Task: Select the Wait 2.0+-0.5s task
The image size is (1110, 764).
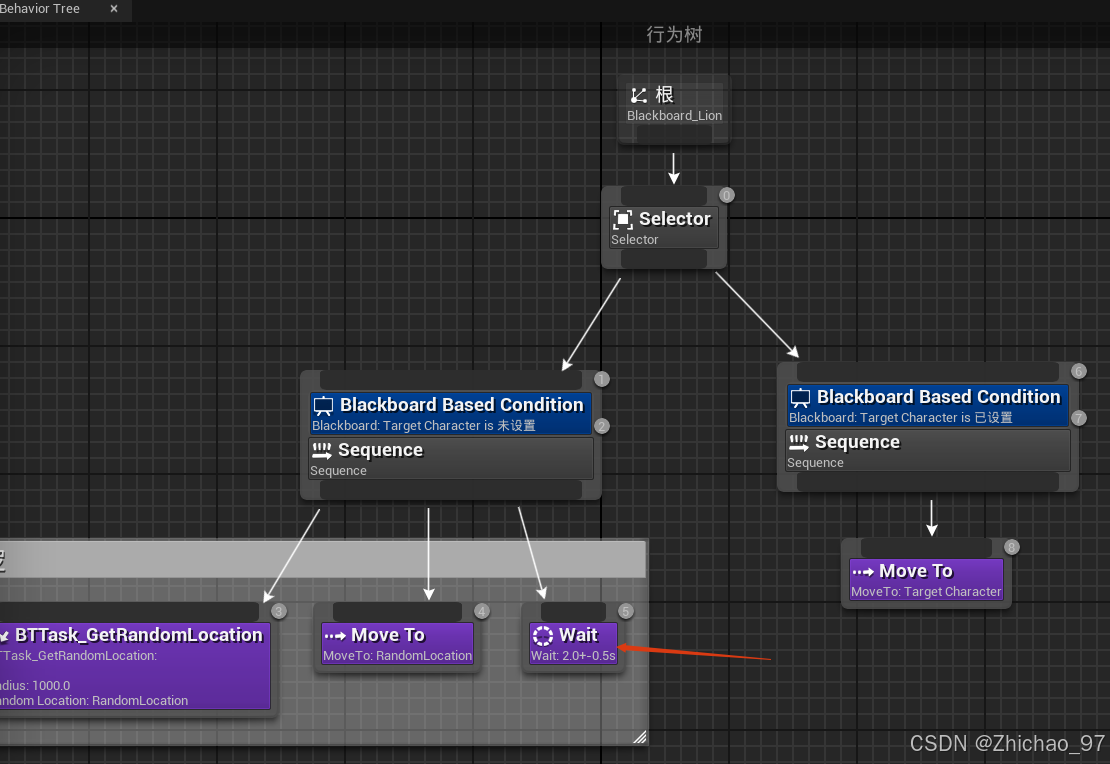Action: tap(573, 644)
